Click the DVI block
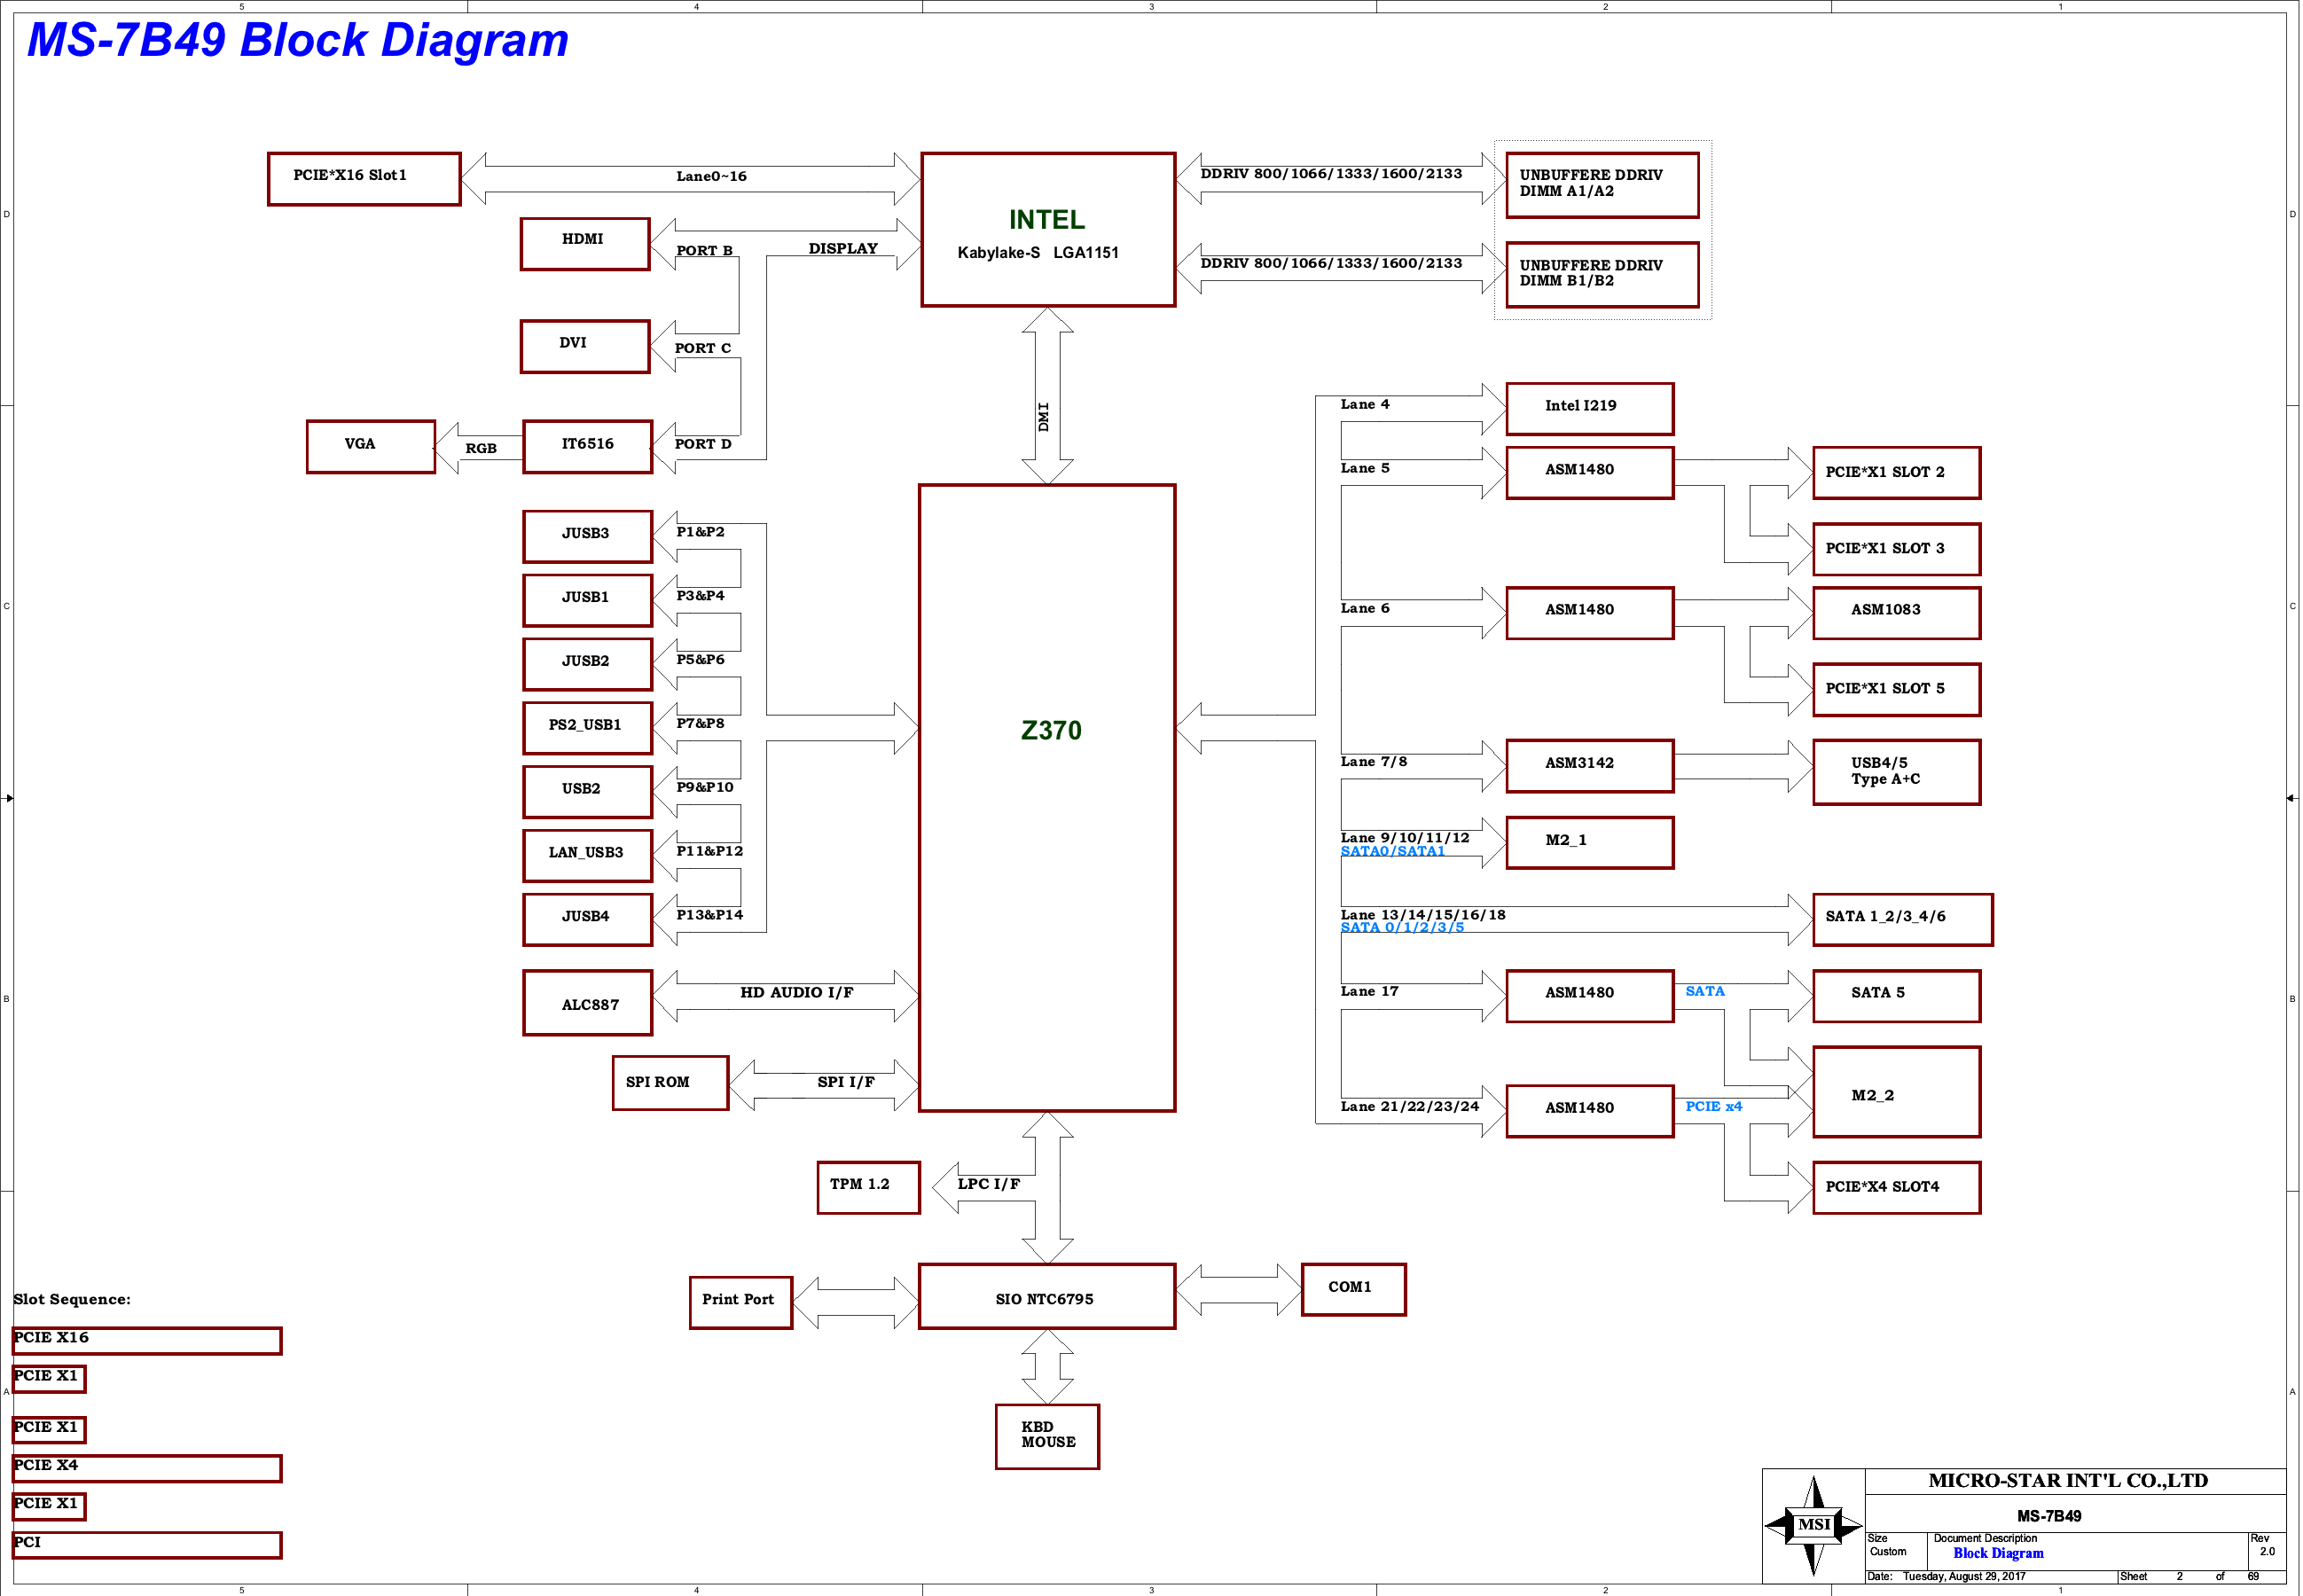2303x1596 pixels. (x=585, y=346)
